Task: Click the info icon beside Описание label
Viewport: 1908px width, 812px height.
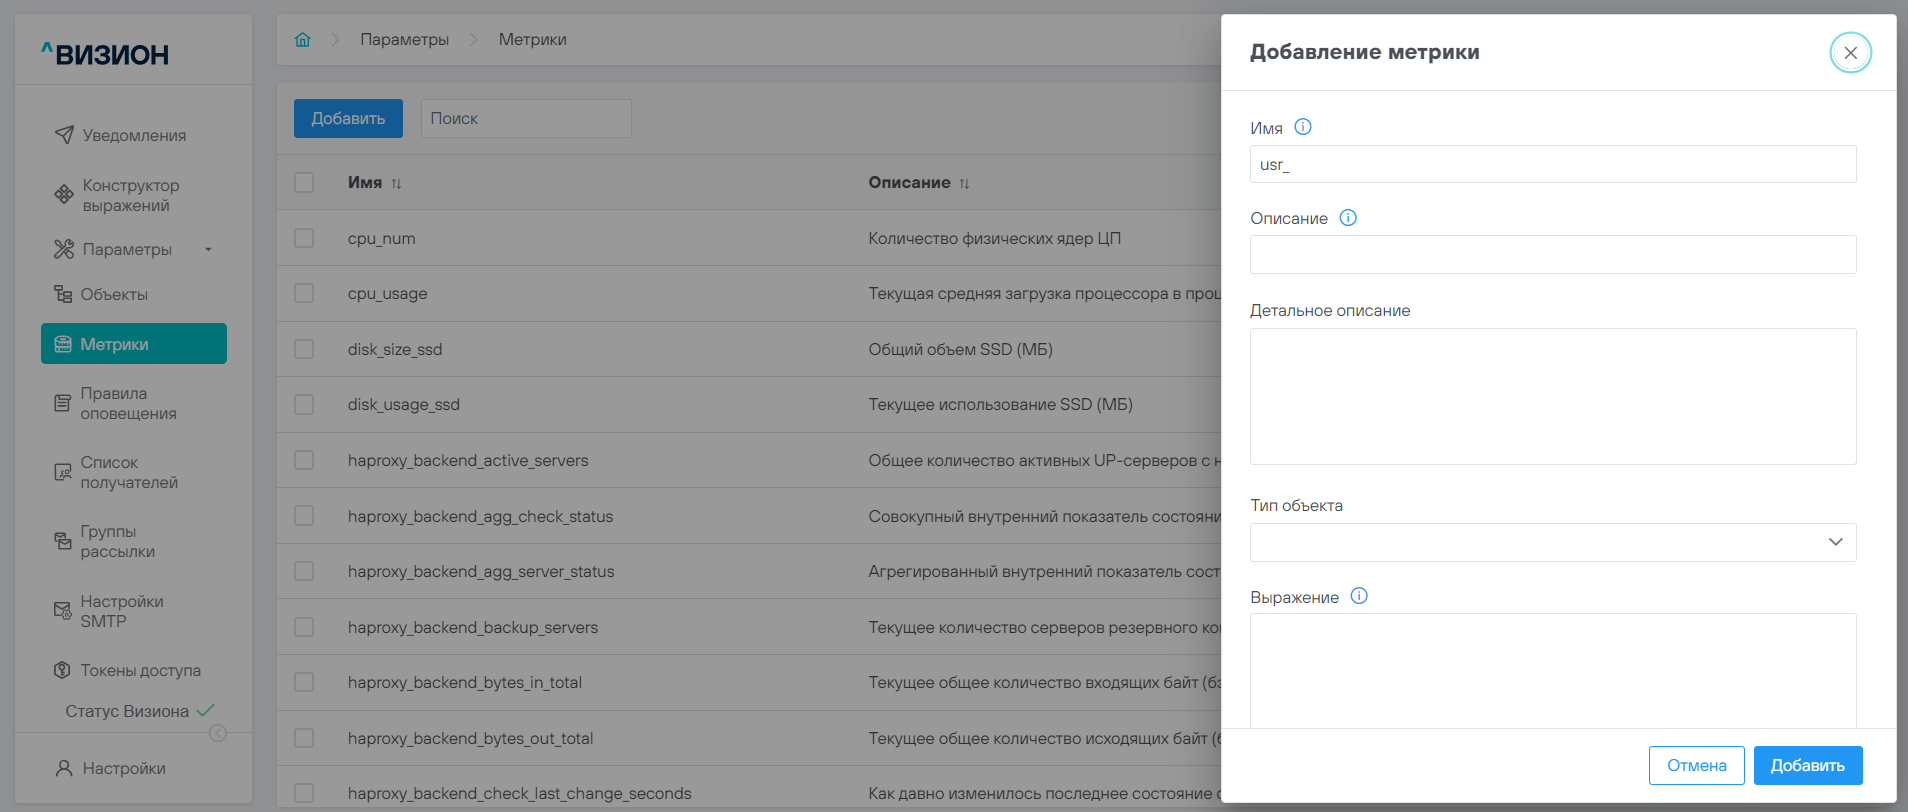Action: (x=1347, y=218)
